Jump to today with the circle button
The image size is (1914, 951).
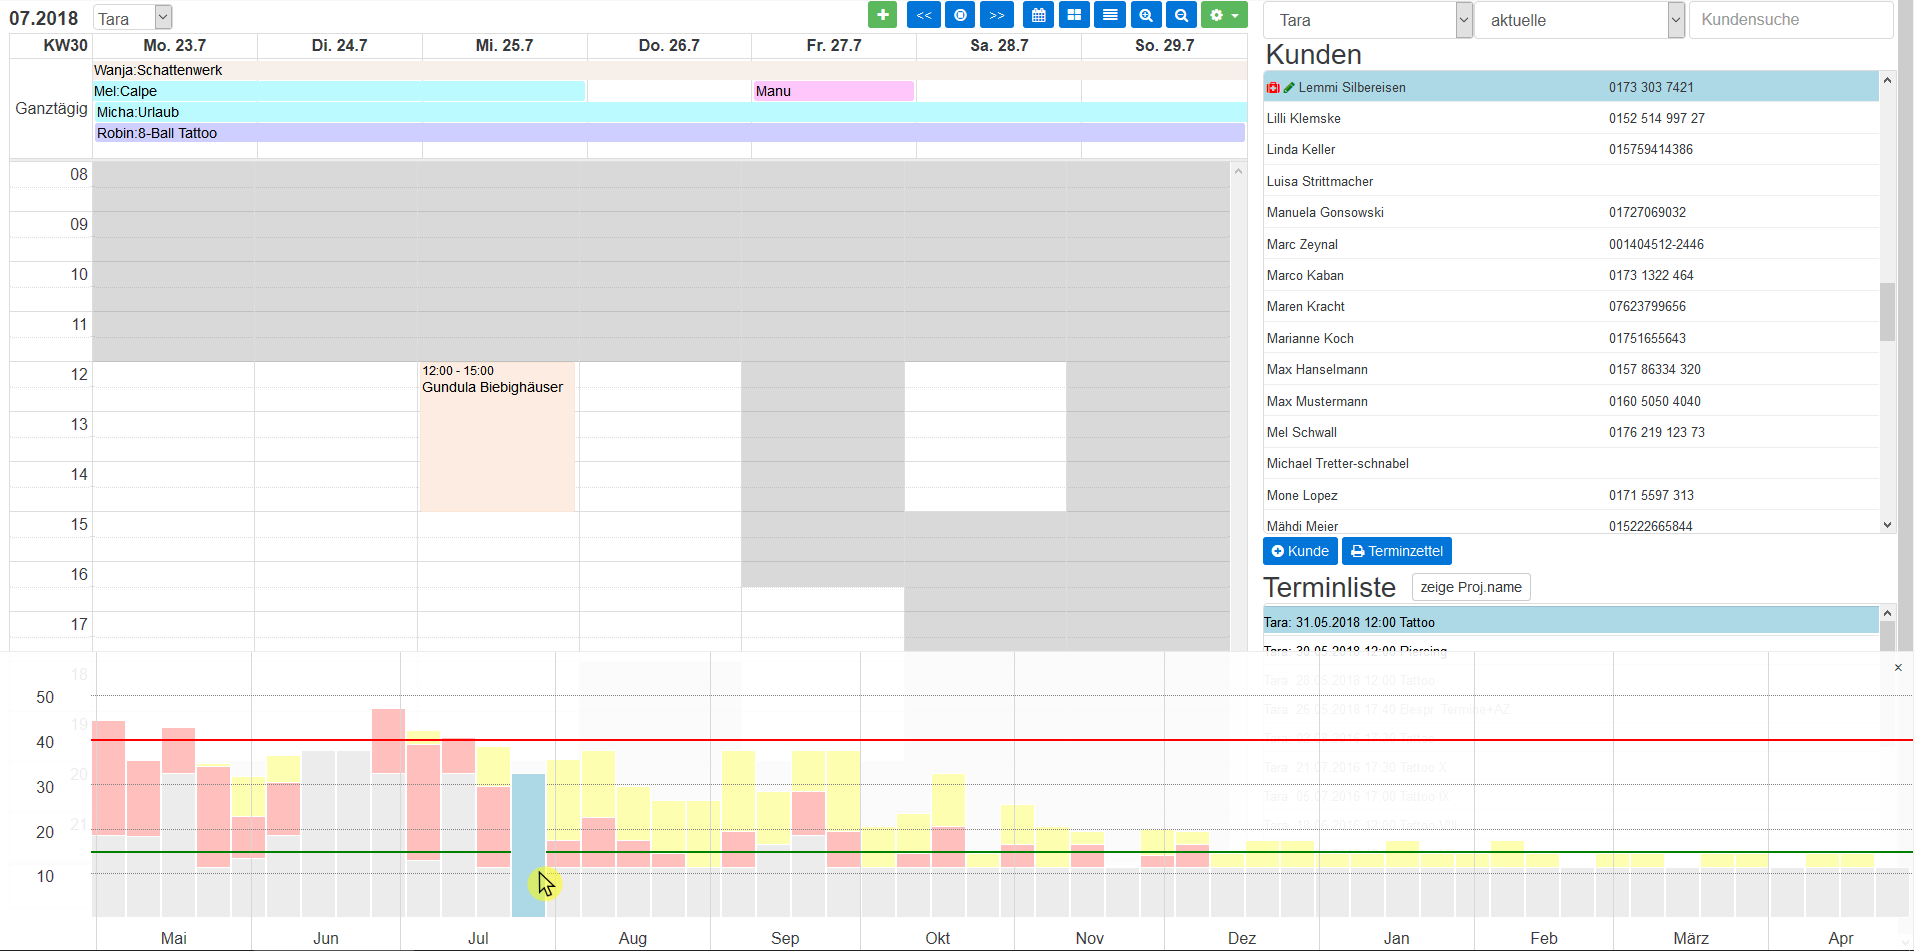click(x=960, y=15)
